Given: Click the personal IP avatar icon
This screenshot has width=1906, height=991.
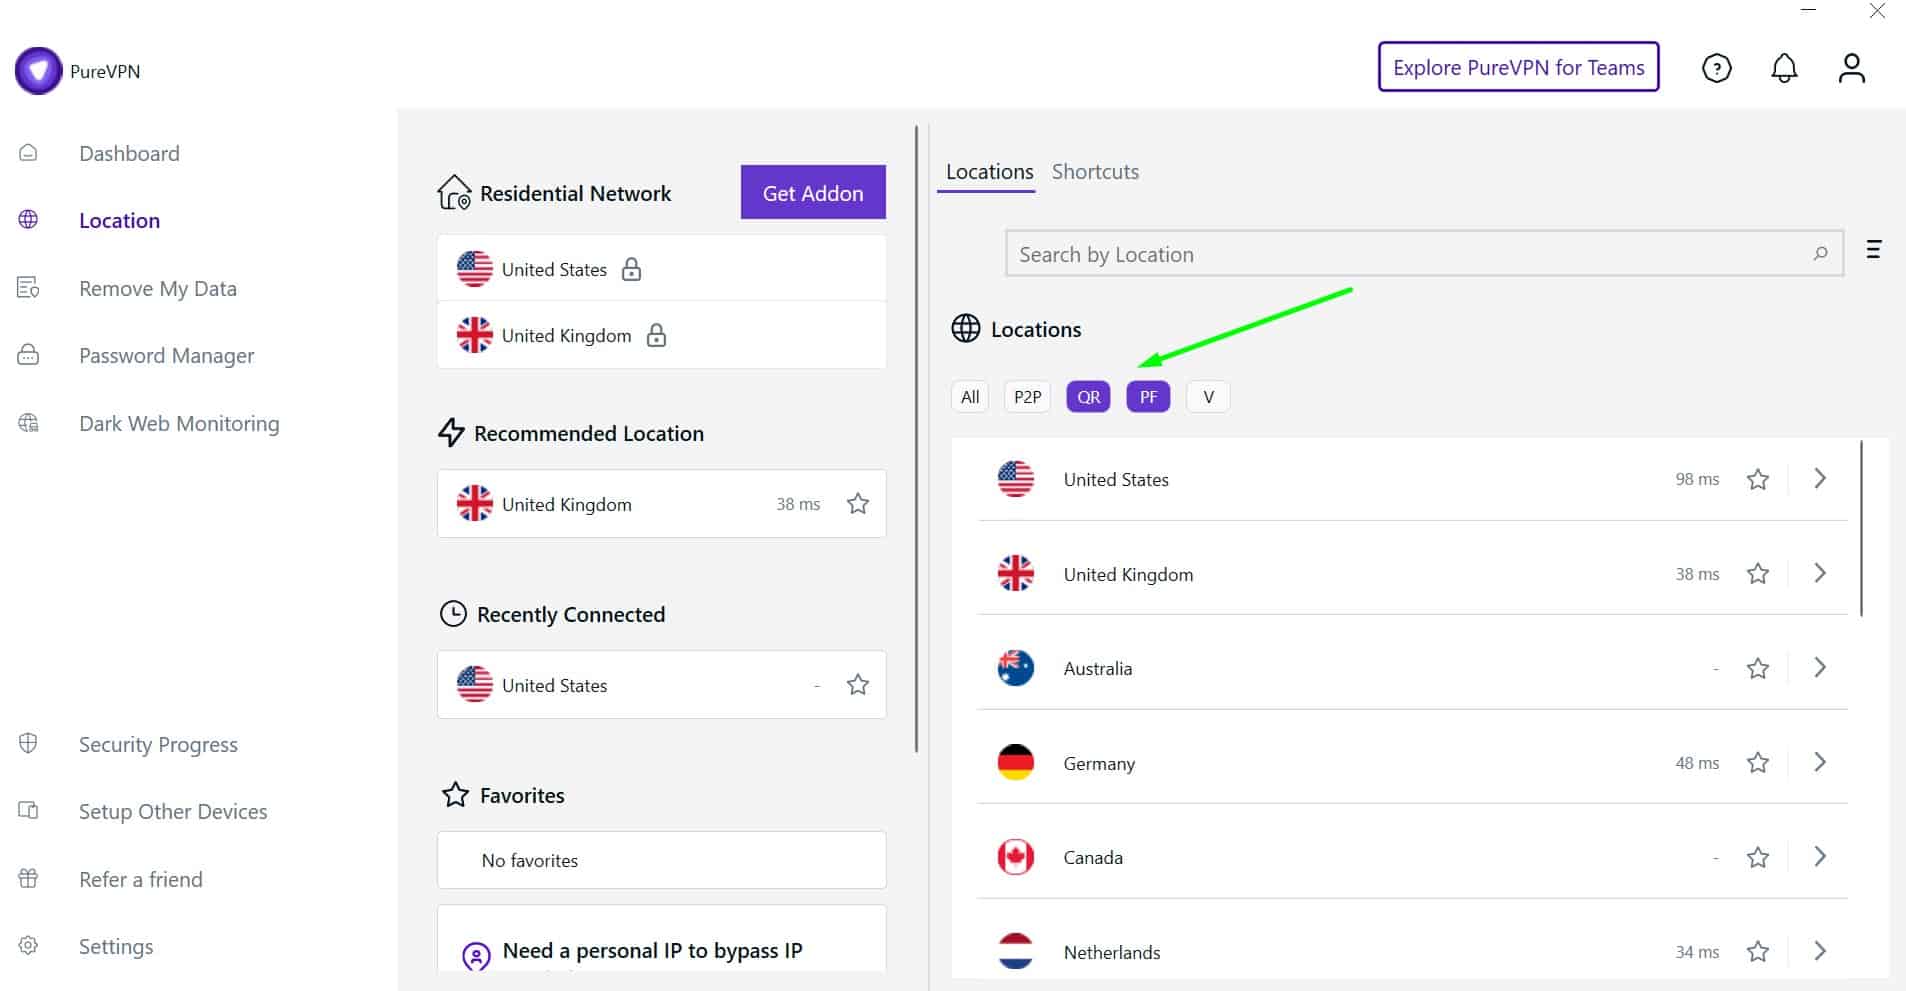Looking at the screenshot, I should pos(477,956).
